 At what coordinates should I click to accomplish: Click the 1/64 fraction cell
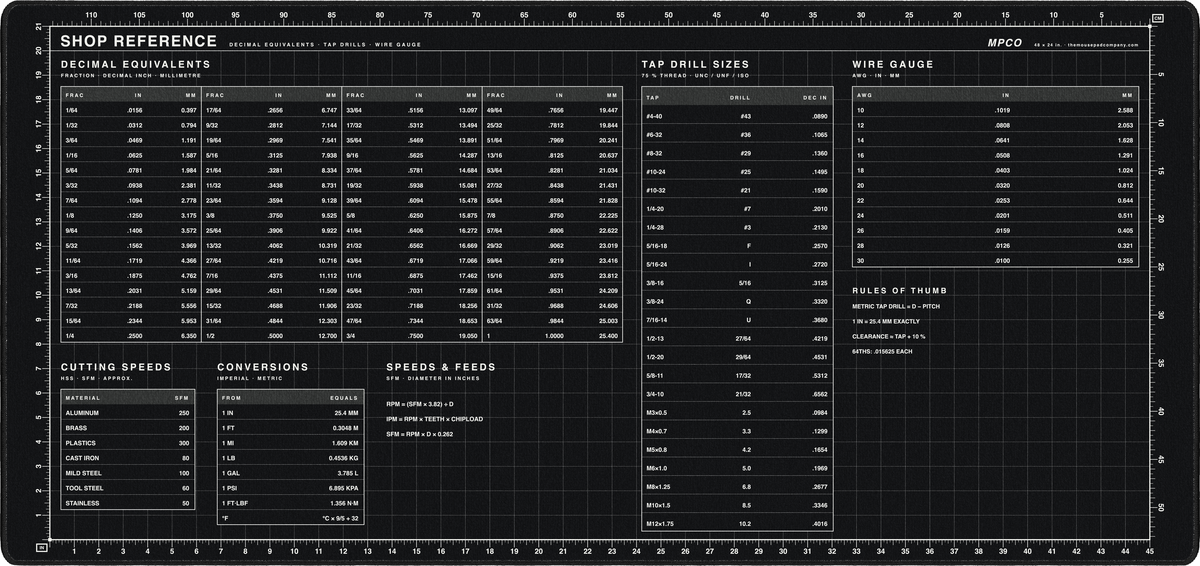[71, 109]
